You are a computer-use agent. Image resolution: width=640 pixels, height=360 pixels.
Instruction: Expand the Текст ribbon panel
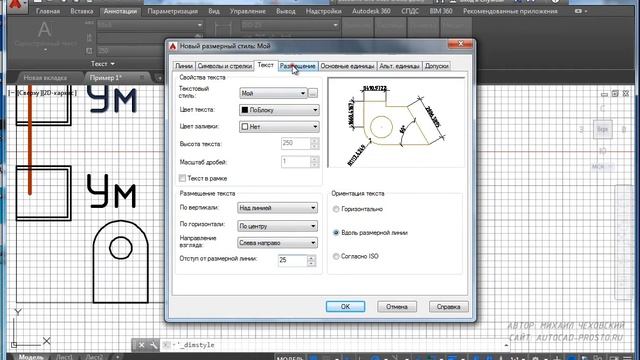click(102, 64)
